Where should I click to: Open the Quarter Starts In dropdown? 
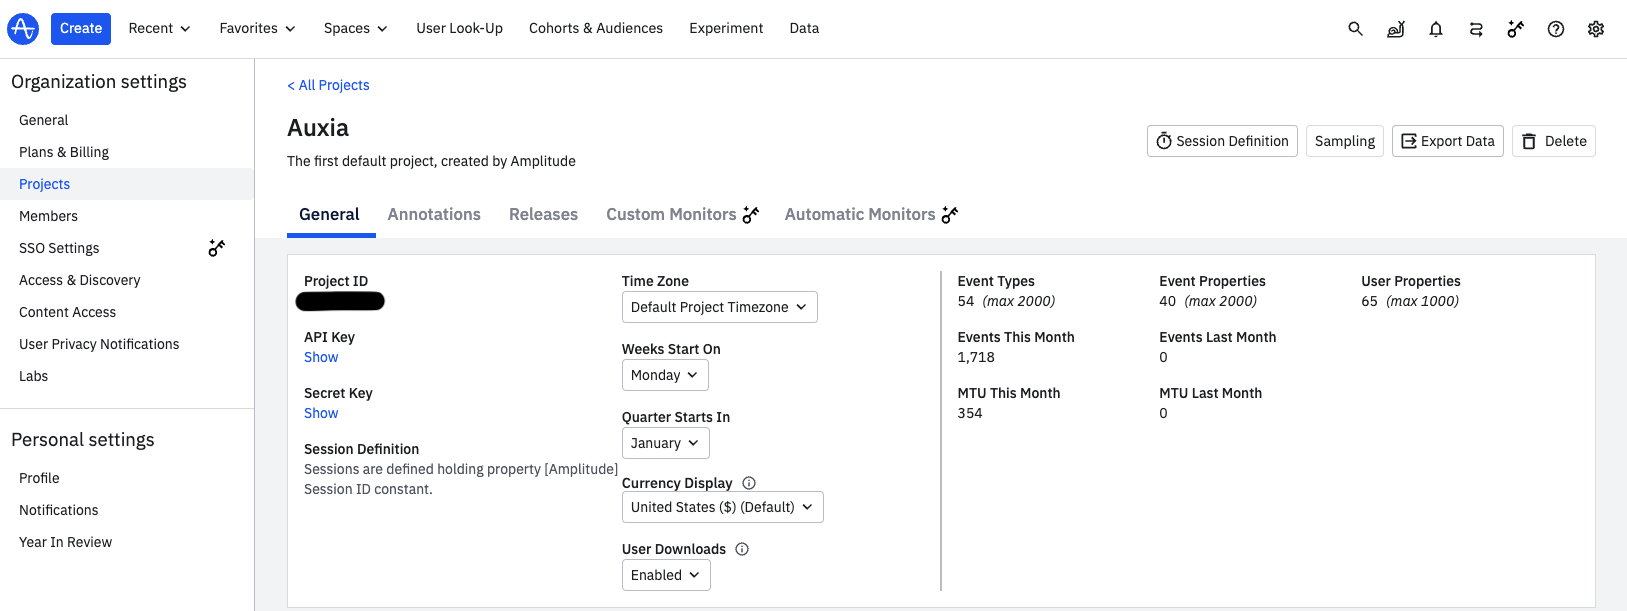(666, 443)
